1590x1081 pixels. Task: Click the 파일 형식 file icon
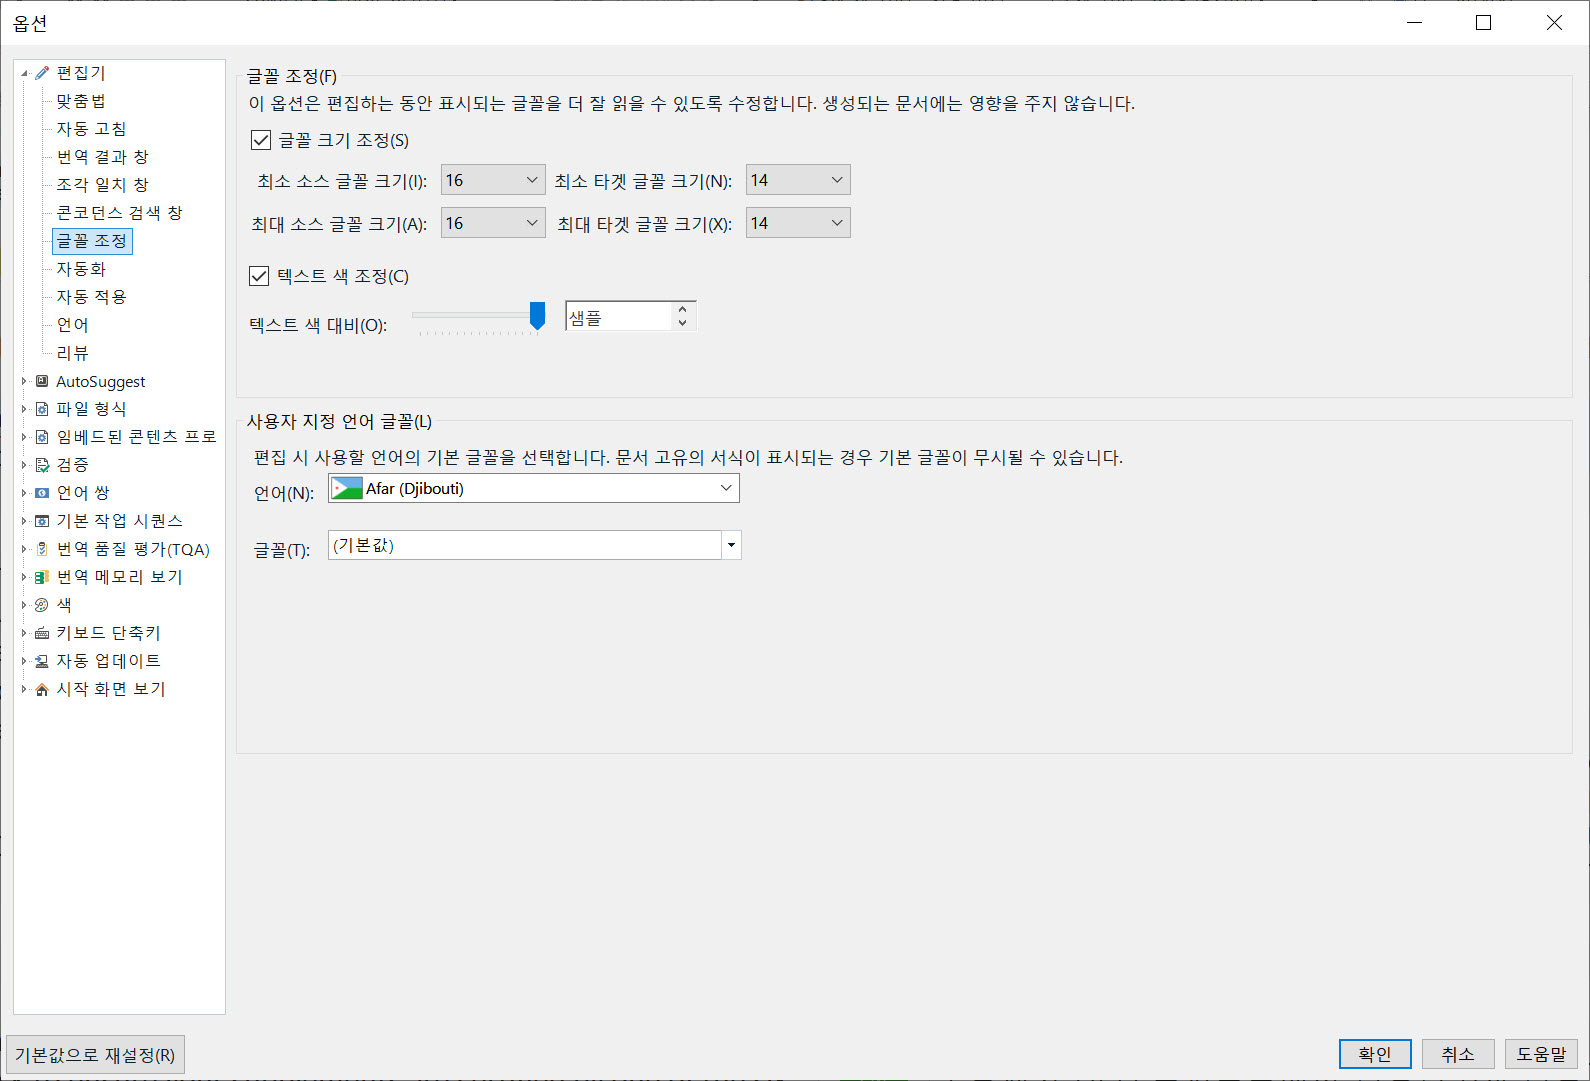[42, 409]
